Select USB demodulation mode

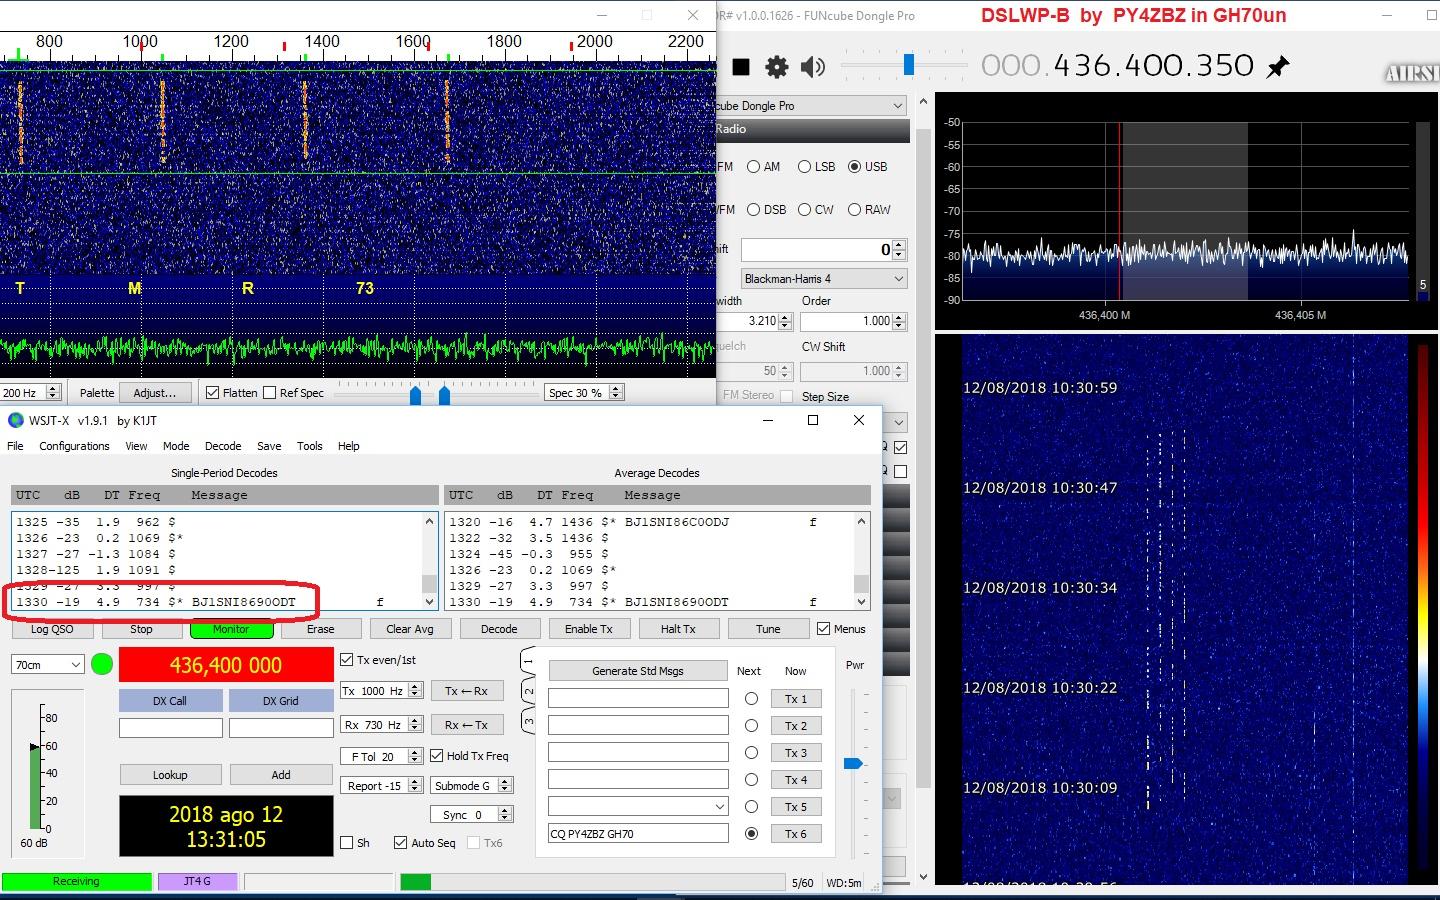pyautogui.click(x=854, y=167)
